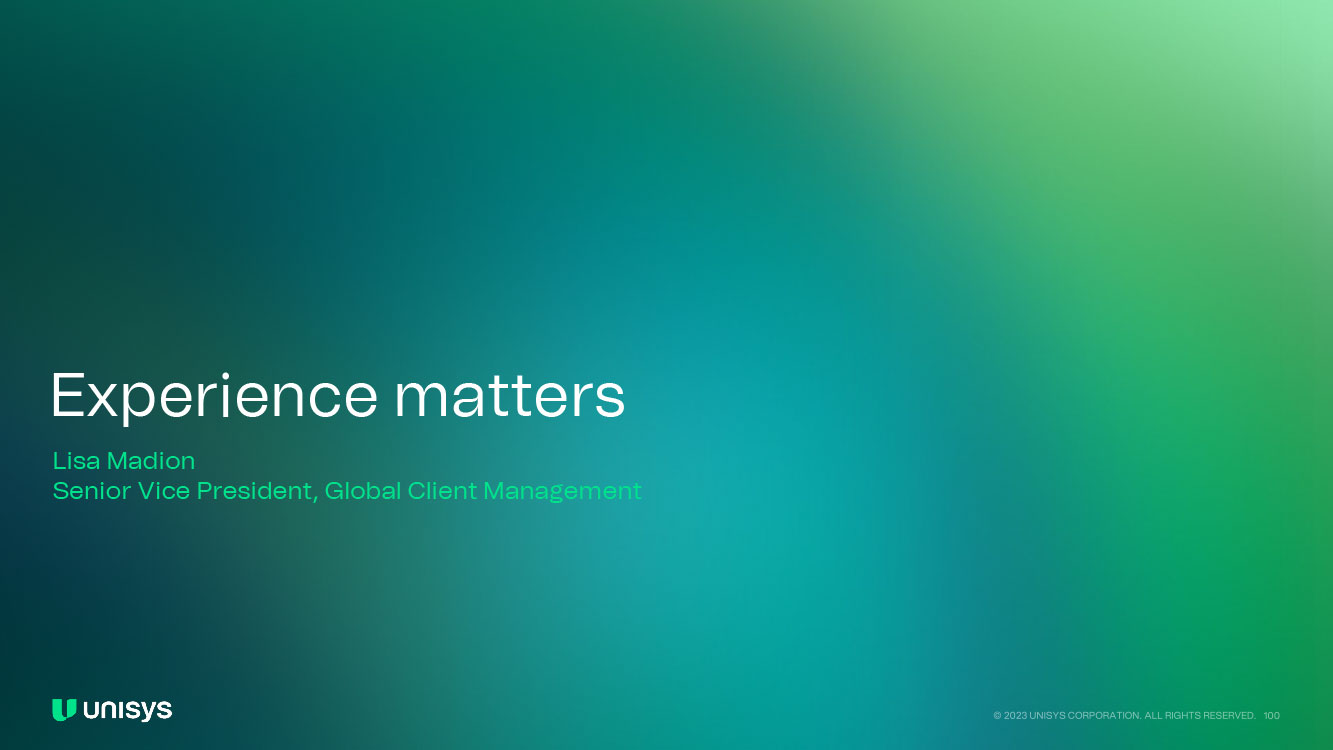Click the presenter name "Lisa Madion"
The image size is (1333, 750).
pos(124,461)
